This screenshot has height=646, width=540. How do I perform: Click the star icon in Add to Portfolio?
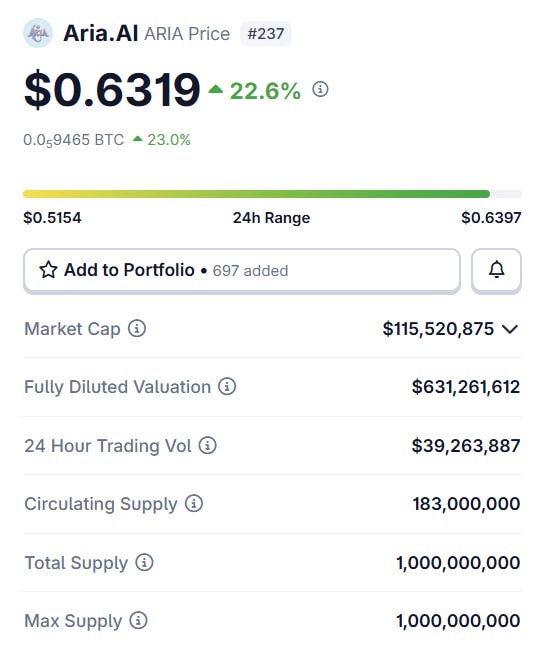48,270
